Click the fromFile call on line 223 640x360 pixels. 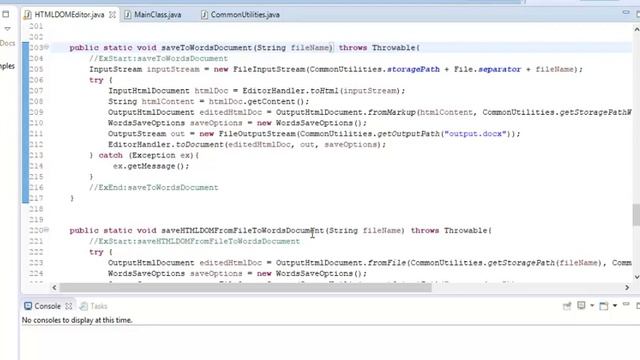[387, 263]
